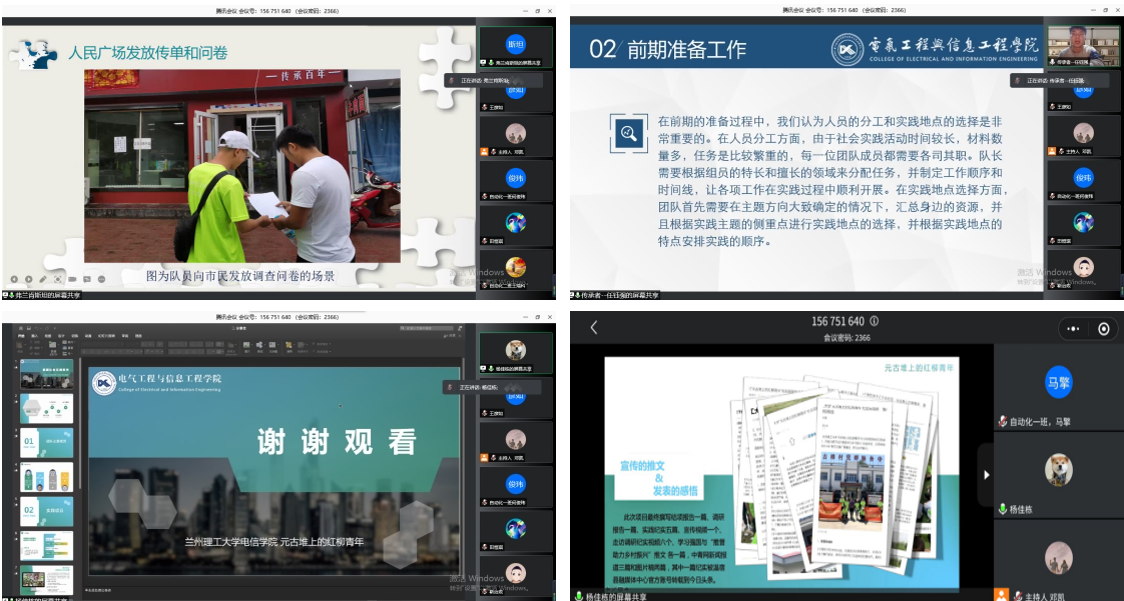1124x601 pixels.
Task: Click the info icon beside 156 751 640
Action: [x=874, y=321]
